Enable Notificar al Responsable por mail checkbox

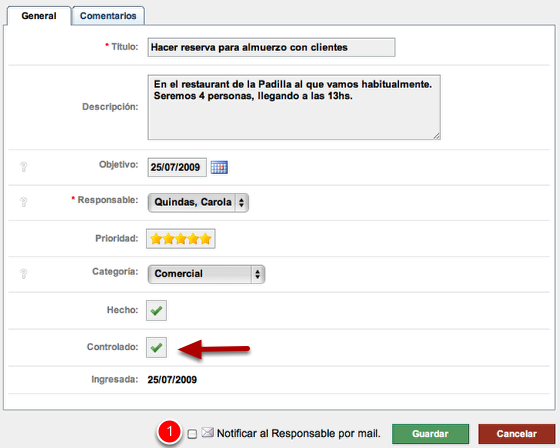click(x=192, y=434)
